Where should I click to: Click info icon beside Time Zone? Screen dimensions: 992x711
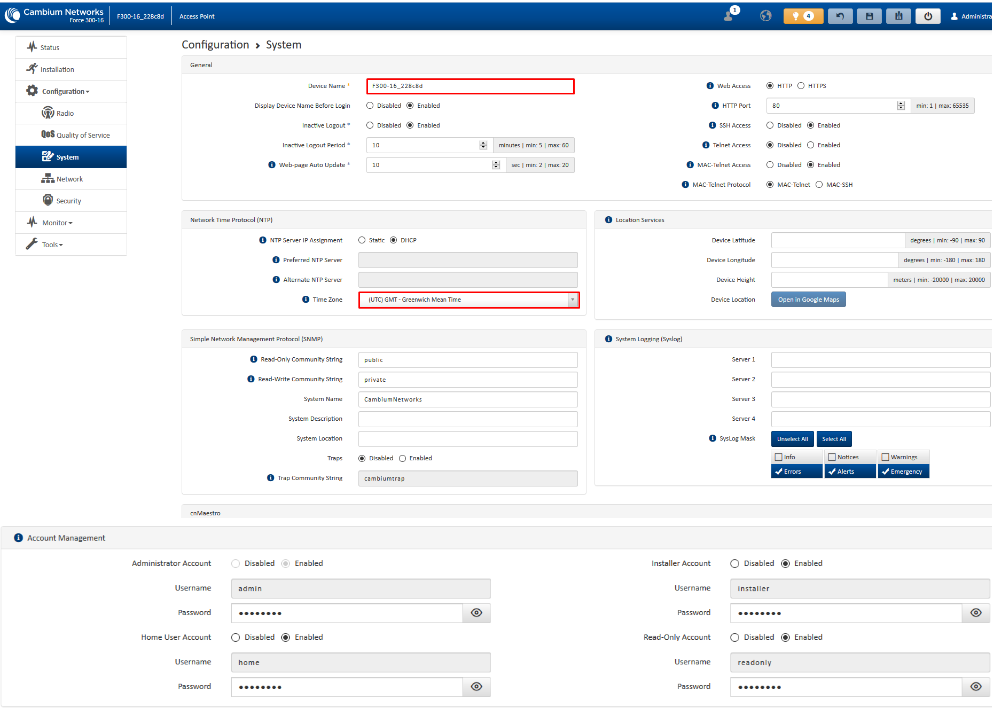289,299
